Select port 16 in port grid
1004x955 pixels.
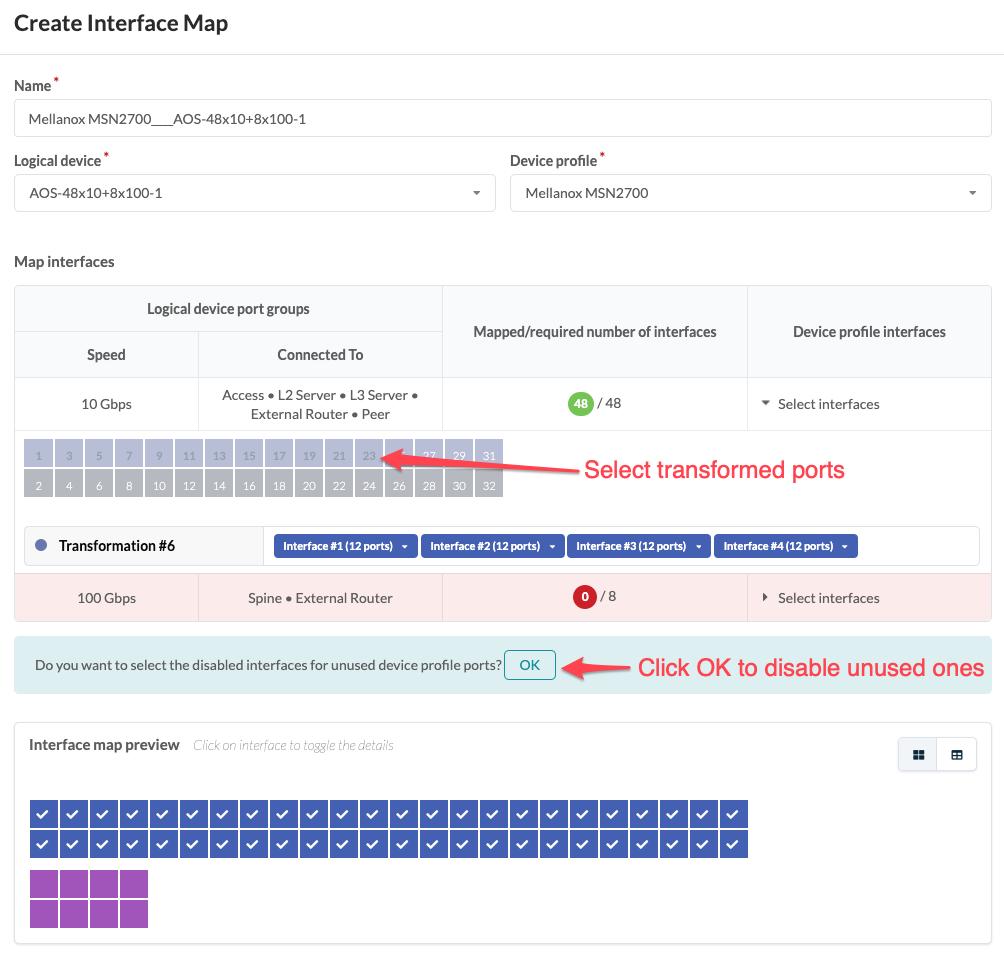tap(249, 486)
